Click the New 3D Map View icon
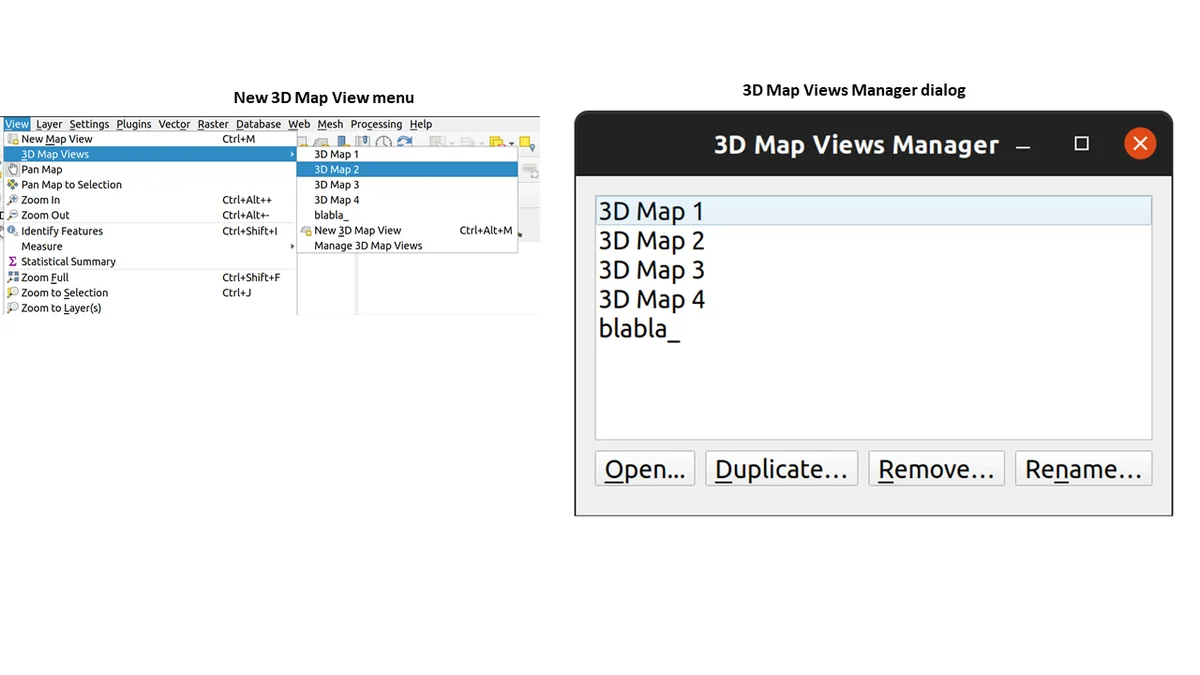This screenshot has height=675, width=1200. (306, 231)
